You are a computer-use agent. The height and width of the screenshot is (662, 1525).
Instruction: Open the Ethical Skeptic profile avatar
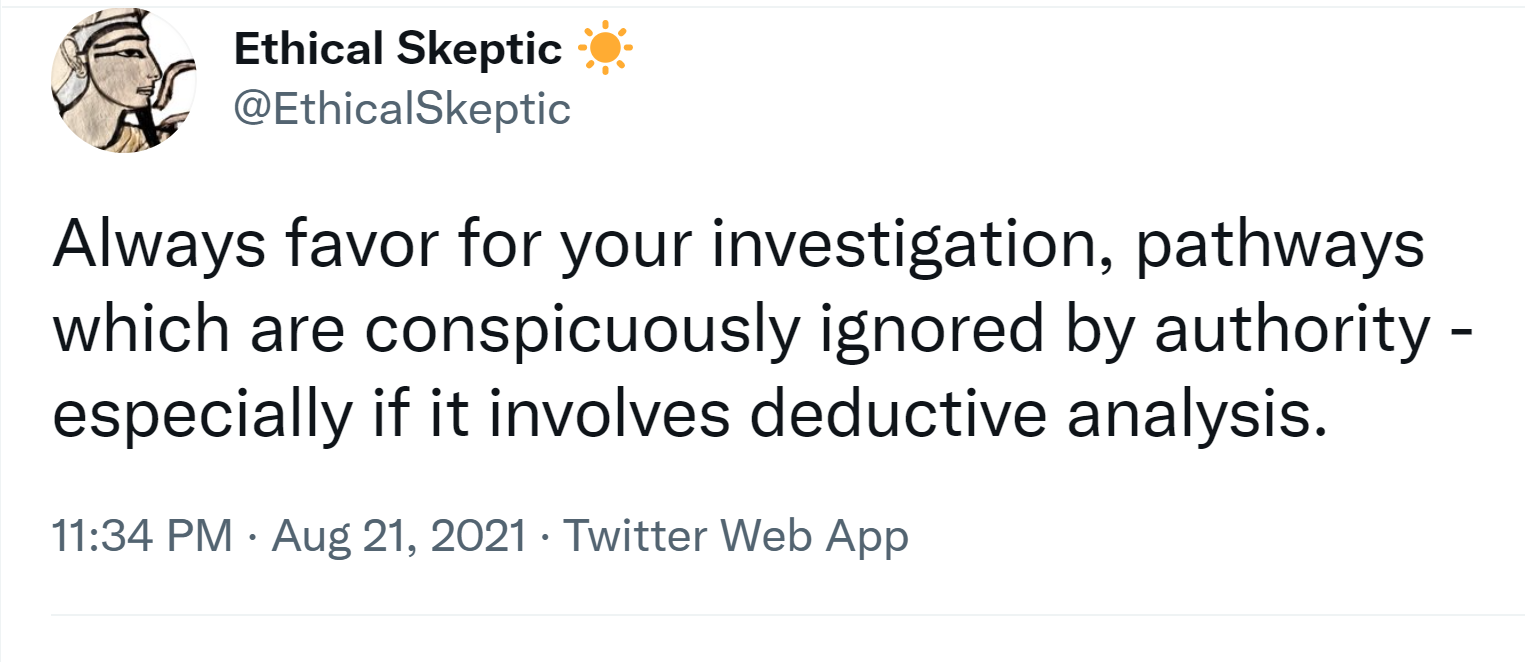point(124,82)
